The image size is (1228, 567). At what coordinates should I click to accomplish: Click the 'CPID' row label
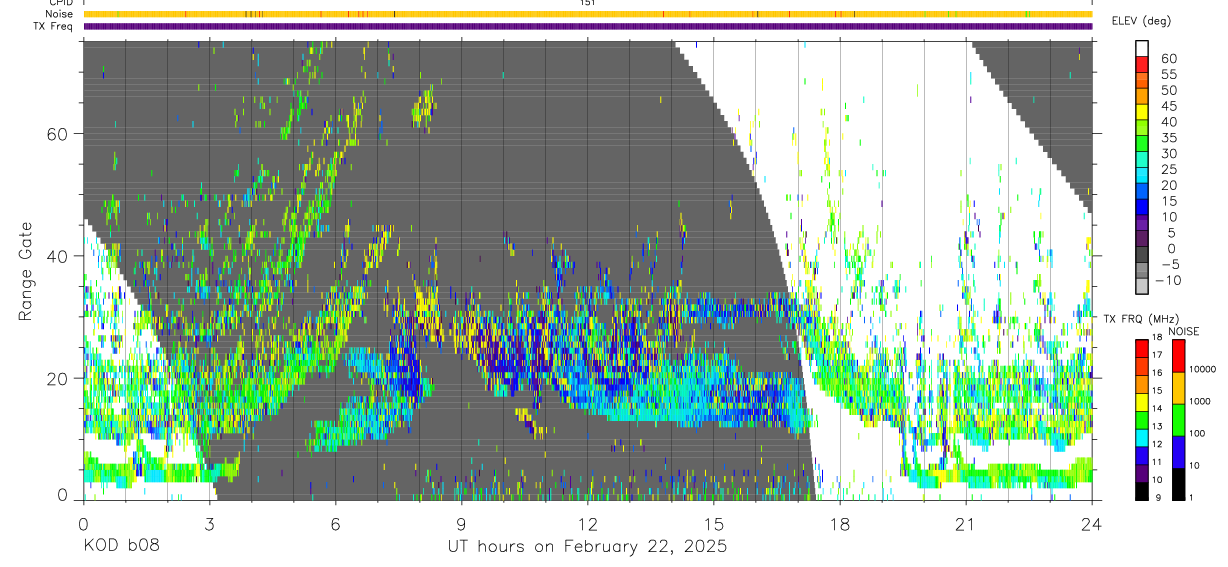click(x=60, y=3)
